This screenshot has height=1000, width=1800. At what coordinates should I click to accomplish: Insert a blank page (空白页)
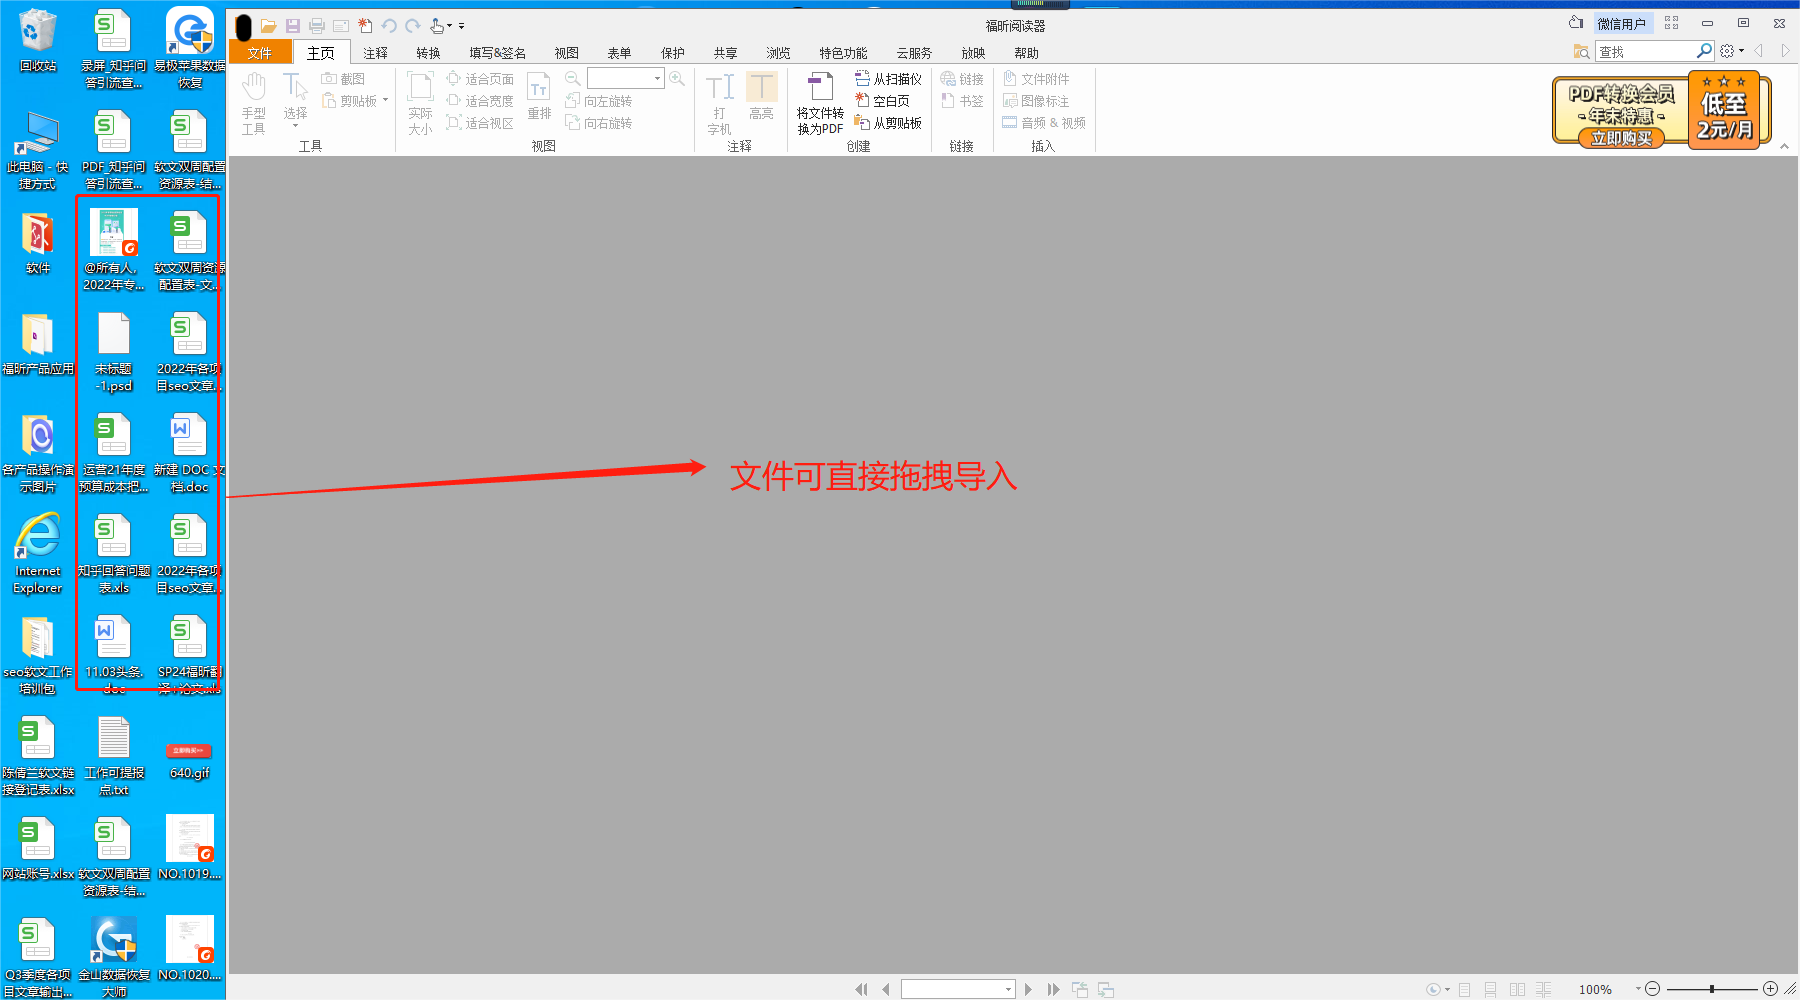point(884,100)
